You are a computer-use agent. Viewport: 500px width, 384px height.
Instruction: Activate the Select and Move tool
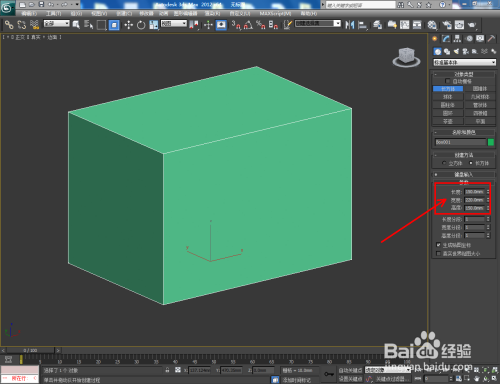(128, 25)
